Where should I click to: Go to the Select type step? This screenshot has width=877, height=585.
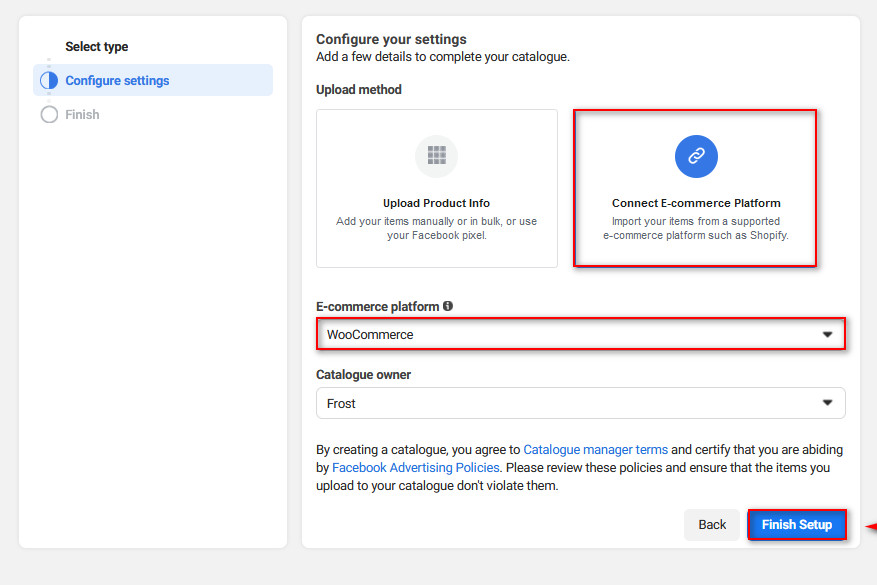pos(97,47)
